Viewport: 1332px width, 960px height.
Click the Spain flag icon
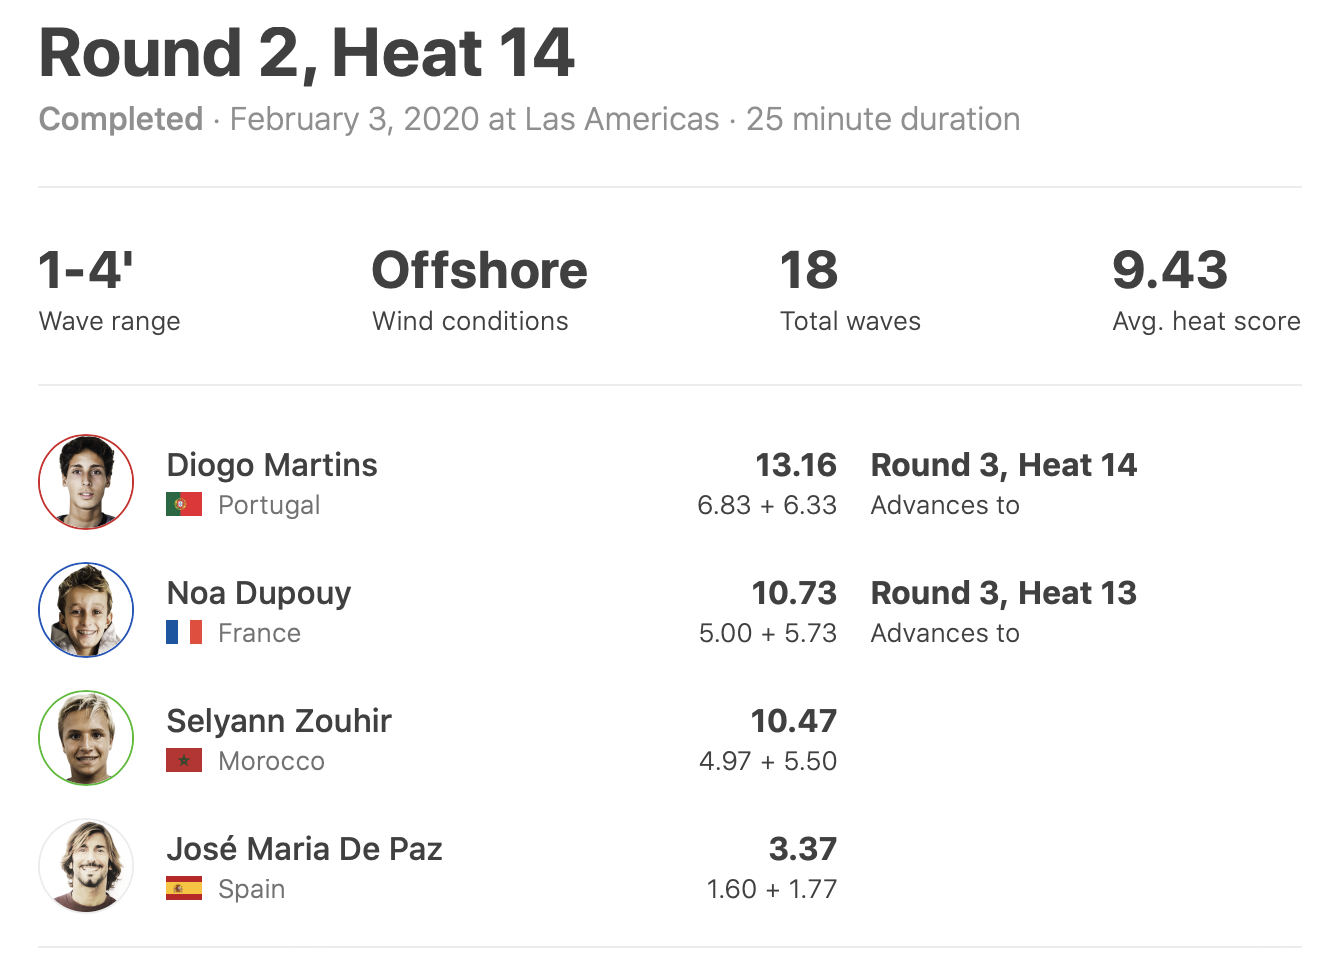click(x=184, y=889)
